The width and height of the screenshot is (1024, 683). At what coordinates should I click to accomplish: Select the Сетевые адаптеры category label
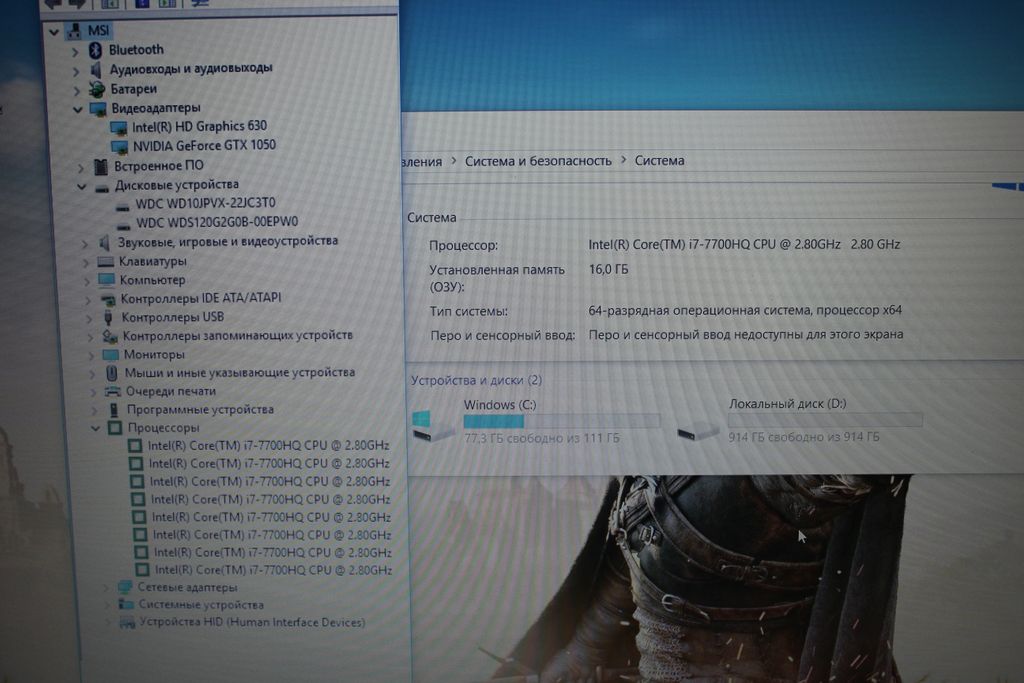187,588
